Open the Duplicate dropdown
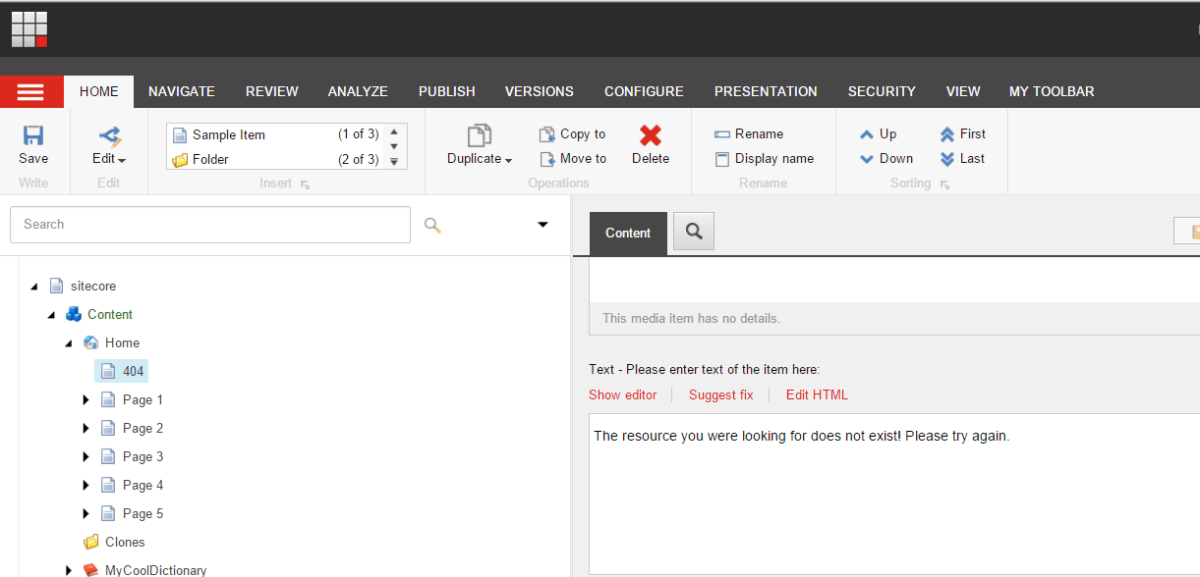Screen dimensions: 1200x577 480,159
